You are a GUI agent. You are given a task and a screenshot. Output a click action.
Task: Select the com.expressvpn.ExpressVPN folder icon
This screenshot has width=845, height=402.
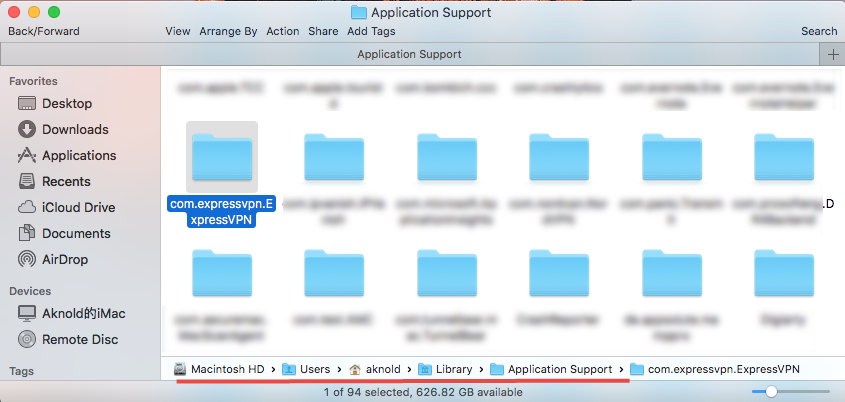[x=222, y=157]
